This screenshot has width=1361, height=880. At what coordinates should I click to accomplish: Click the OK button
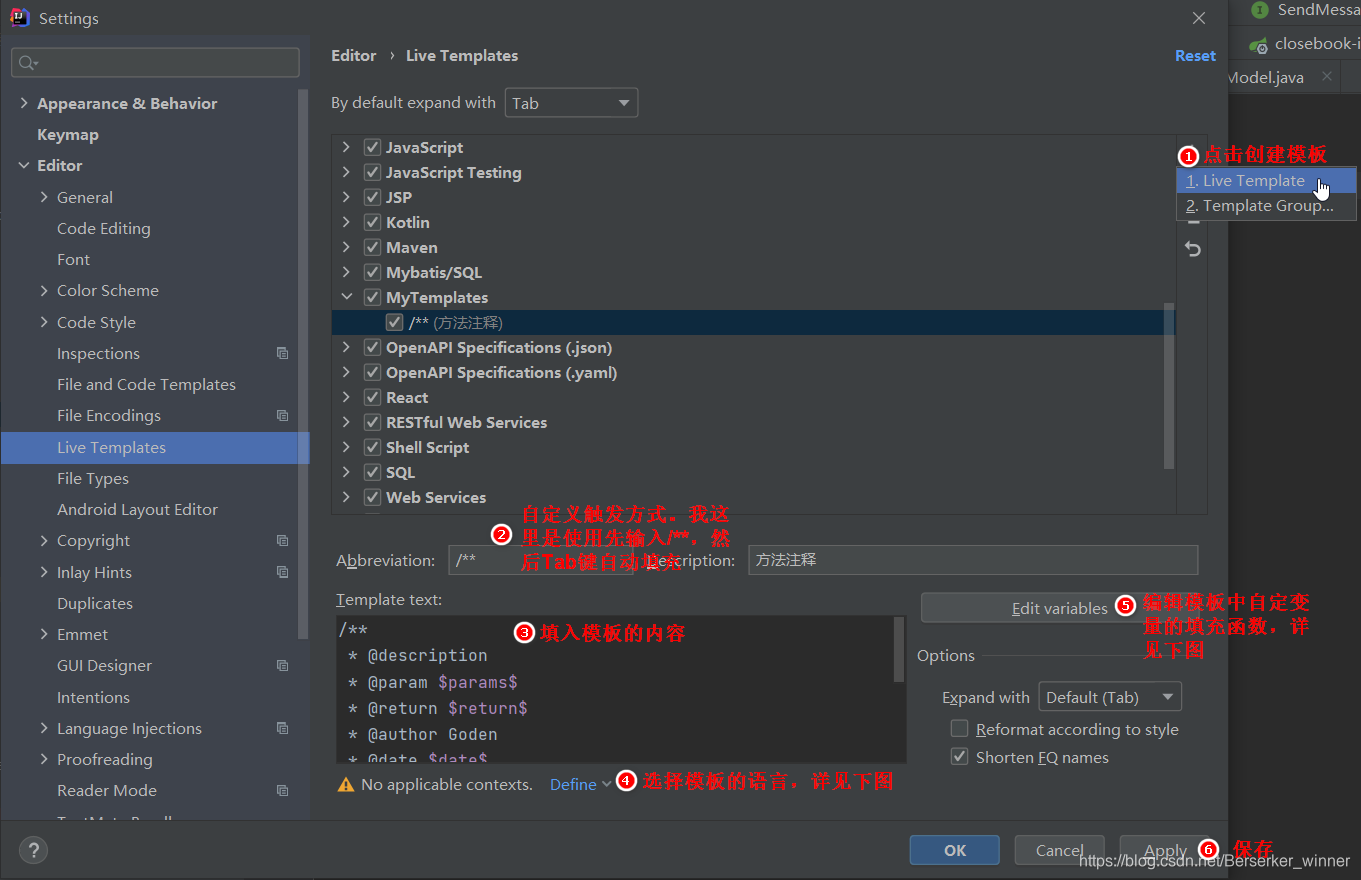(955, 850)
